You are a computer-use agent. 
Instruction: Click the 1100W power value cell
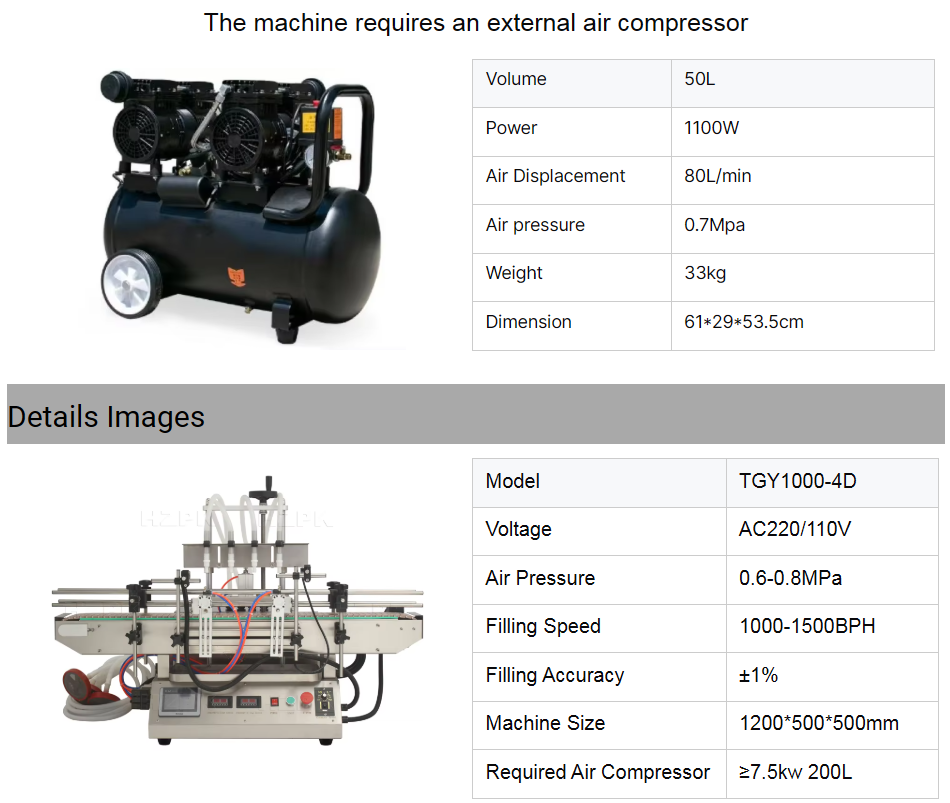coord(711,128)
